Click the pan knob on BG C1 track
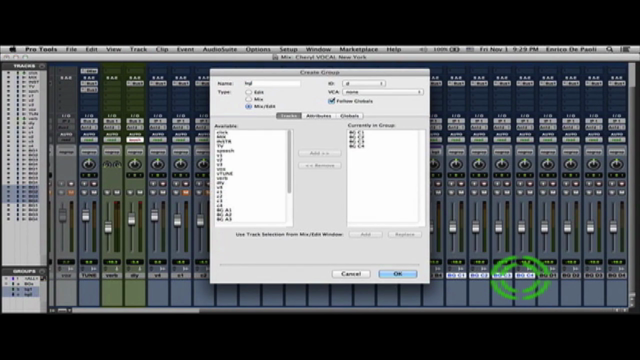Image resolution: width=640 pixels, height=360 pixels. coord(456,164)
